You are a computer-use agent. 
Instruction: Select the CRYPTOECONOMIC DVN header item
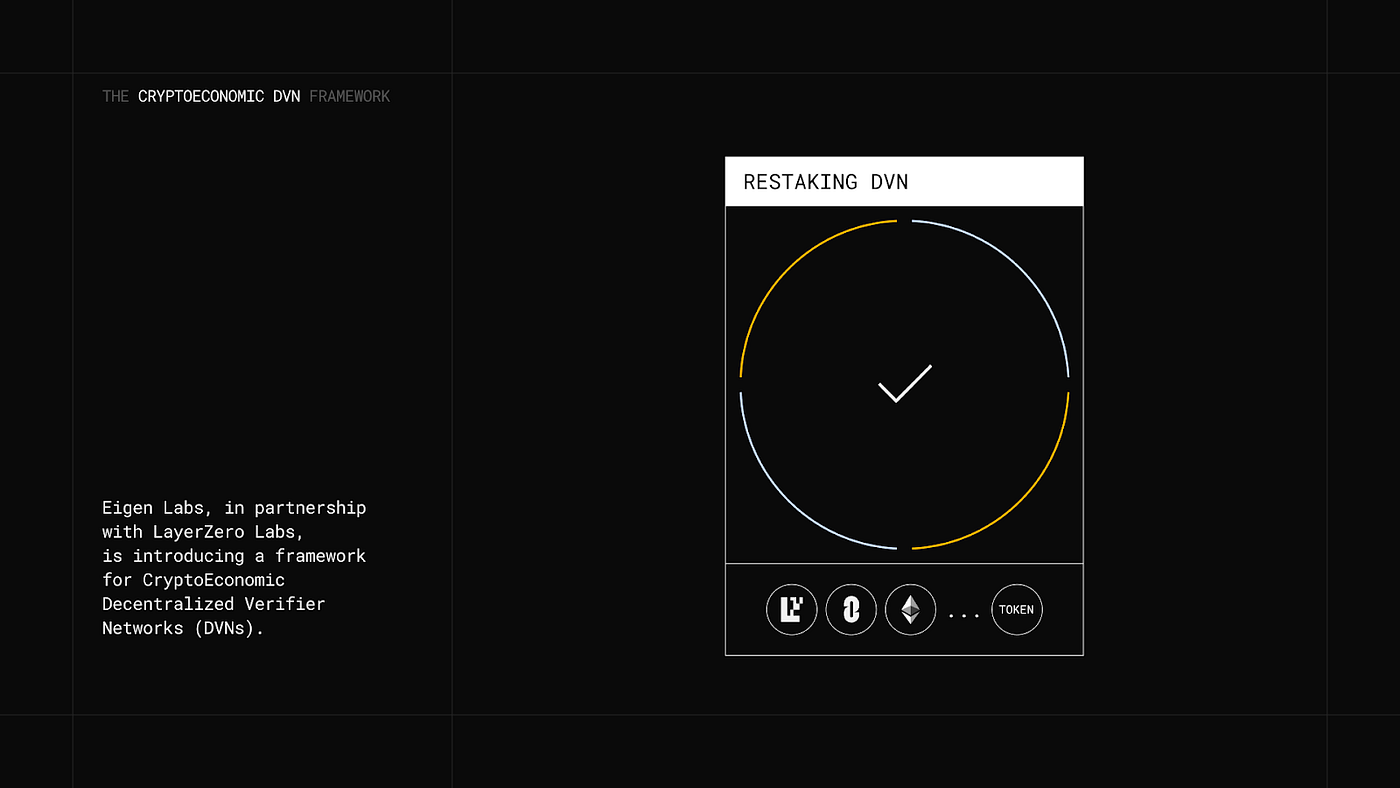coord(218,96)
